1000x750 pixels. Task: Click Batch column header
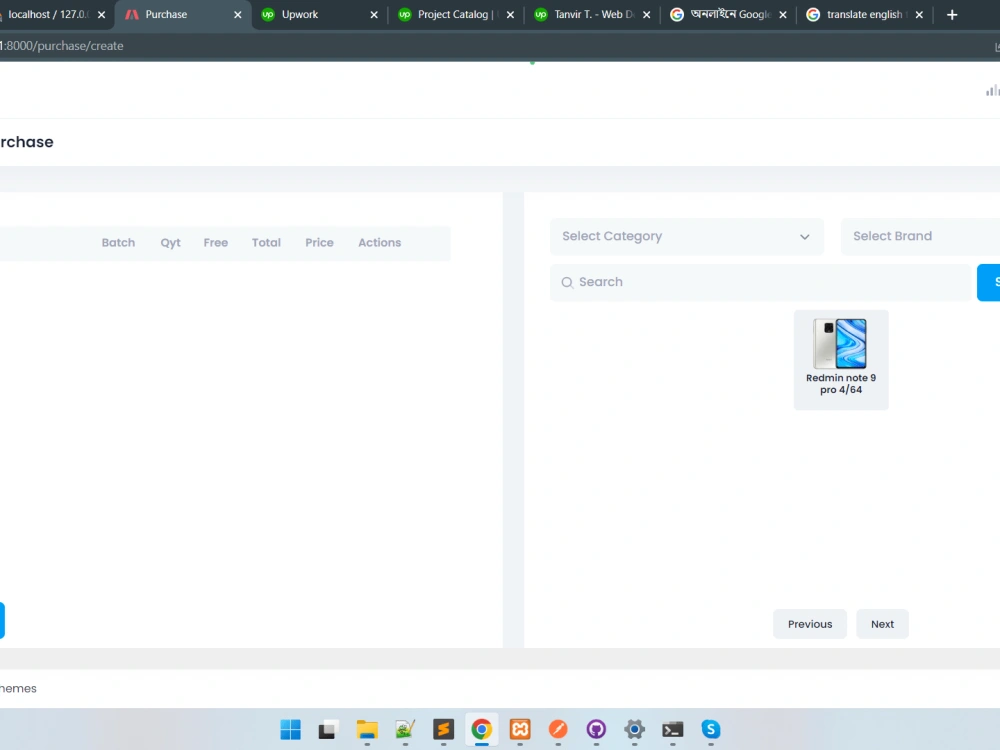118,242
